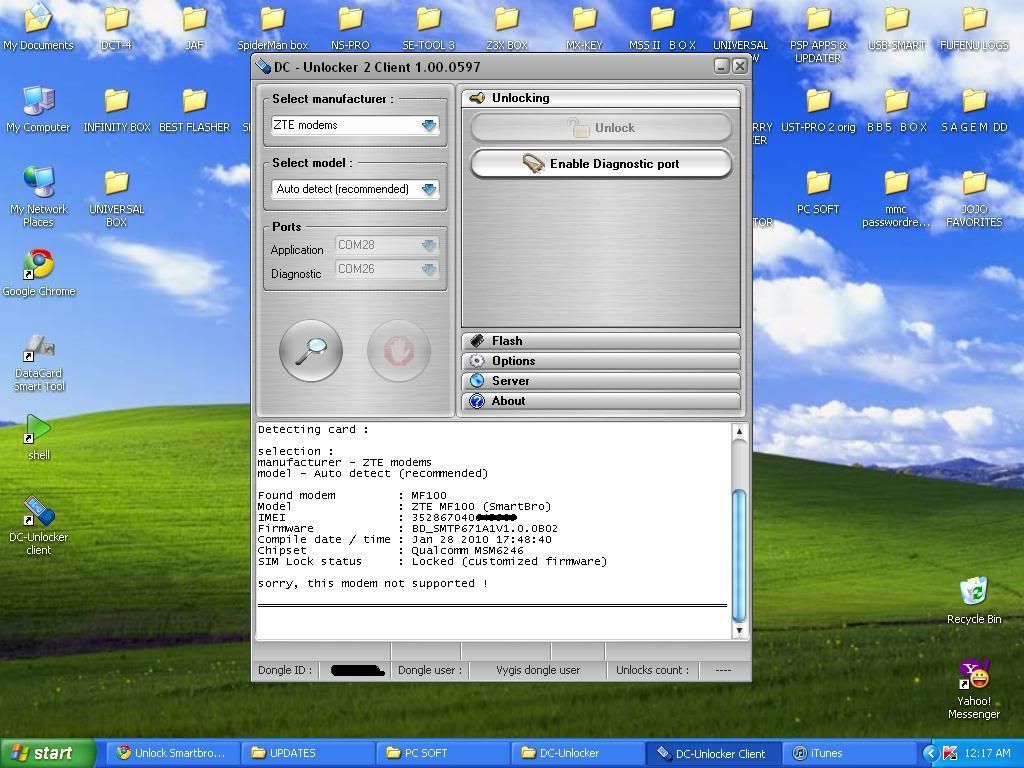The width and height of the screenshot is (1024, 768).
Task: Open Yahoo! Messenger desktop icon
Action: (x=973, y=688)
